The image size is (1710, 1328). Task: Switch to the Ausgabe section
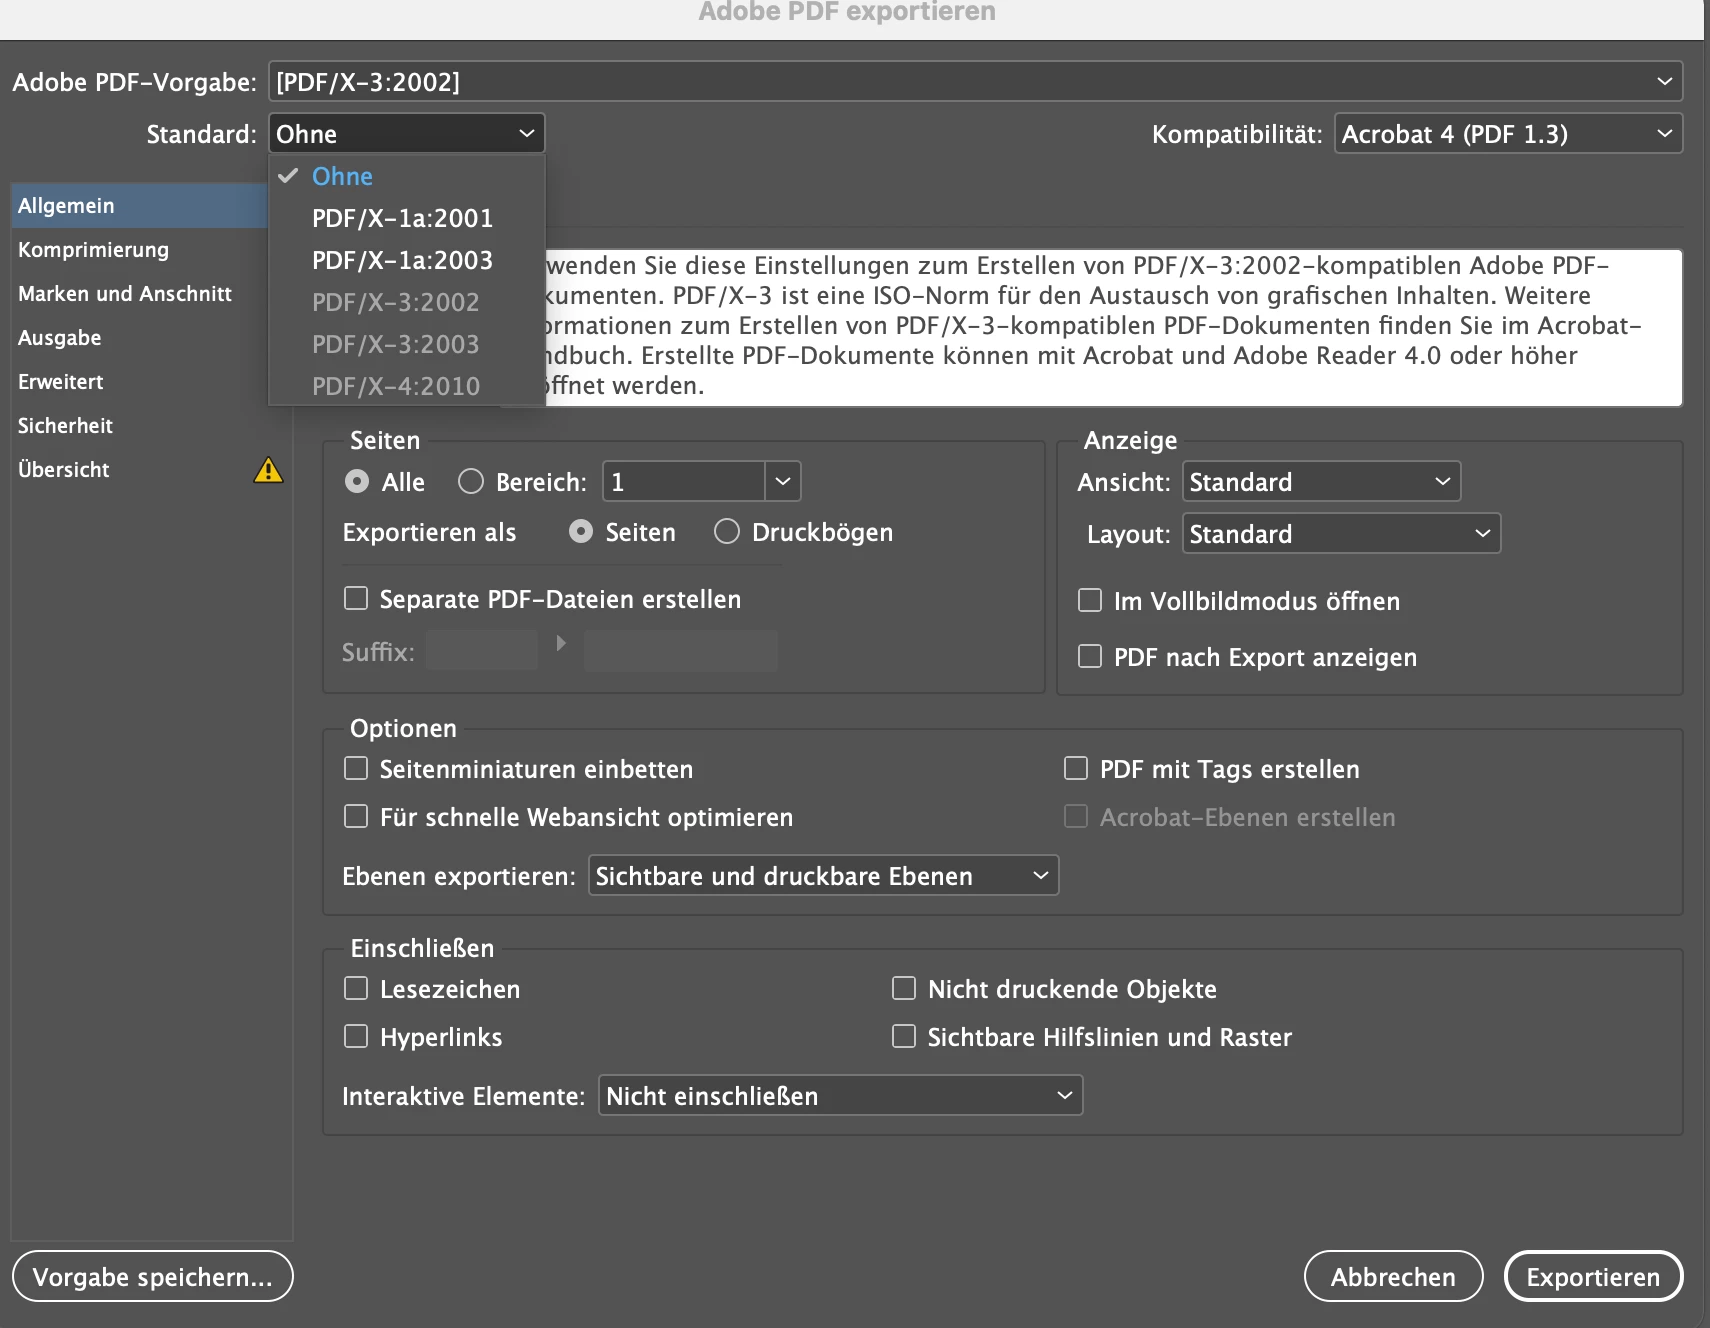pyautogui.click(x=140, y=337)
